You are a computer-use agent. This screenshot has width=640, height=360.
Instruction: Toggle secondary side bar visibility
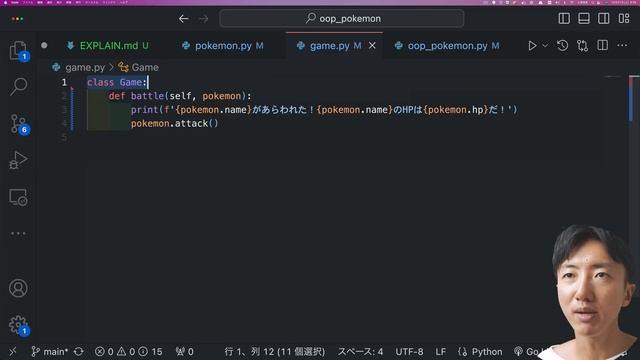coord(604,18)
